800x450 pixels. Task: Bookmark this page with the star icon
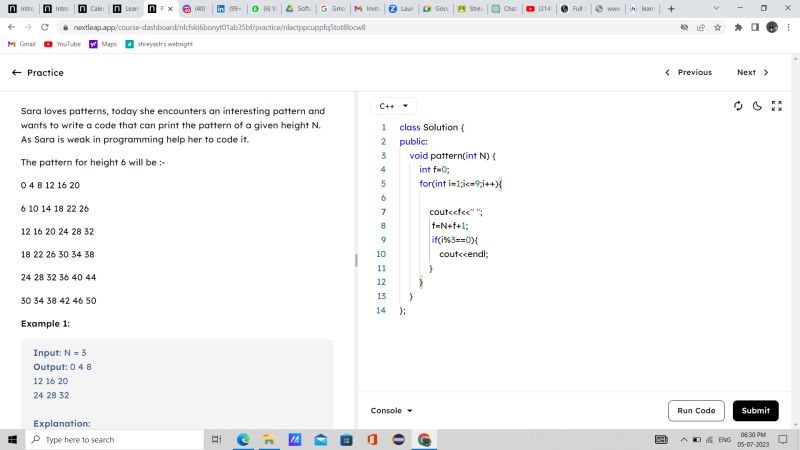(718, 27)
